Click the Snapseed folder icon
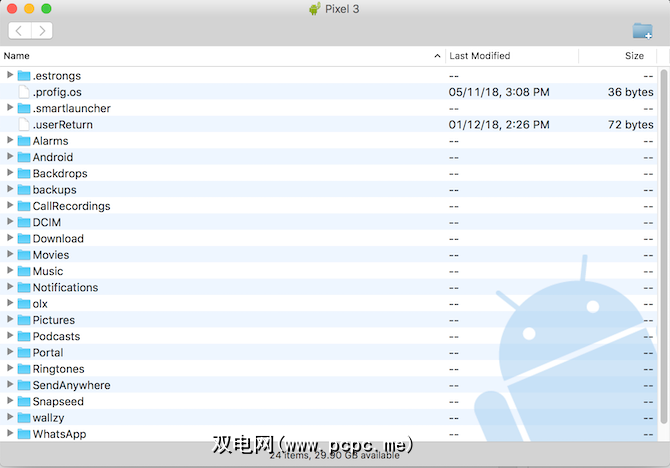Viewport: 670px width, 468px height. point(24,401)
